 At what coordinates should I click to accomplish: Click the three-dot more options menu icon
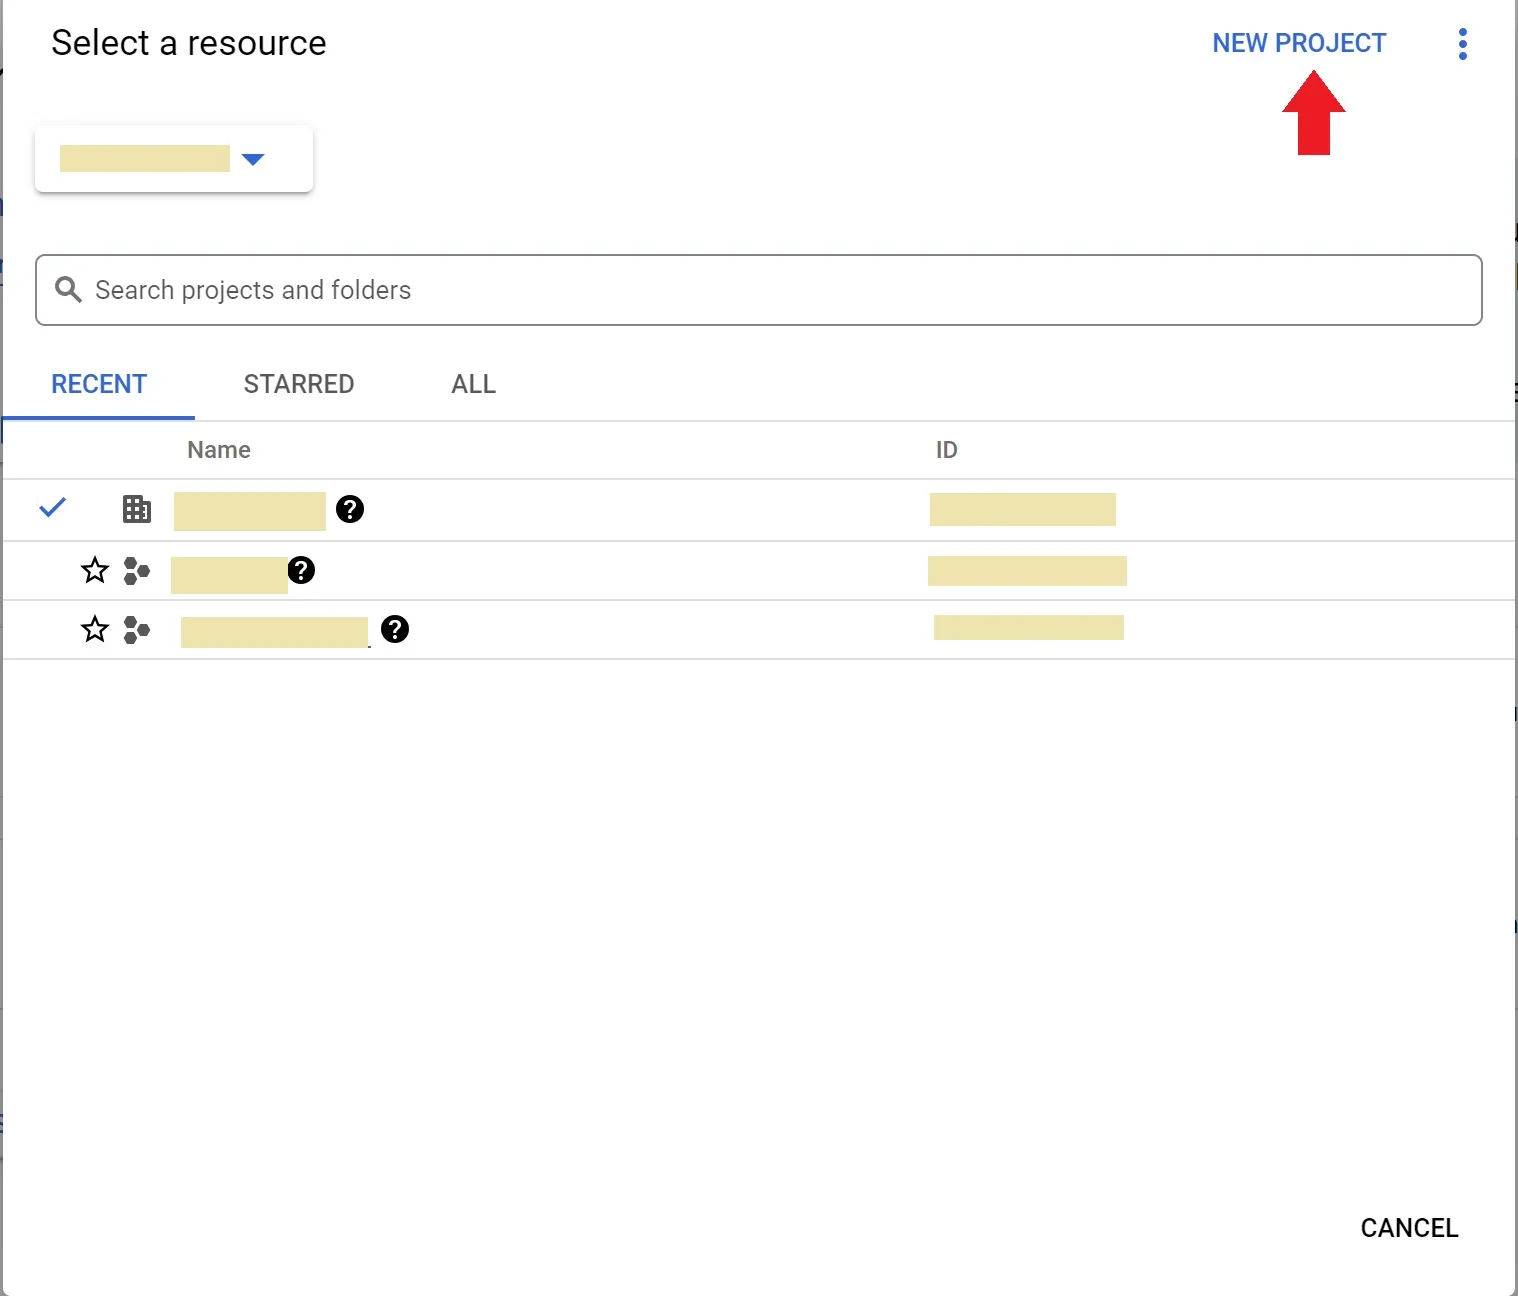point(1462,44)
